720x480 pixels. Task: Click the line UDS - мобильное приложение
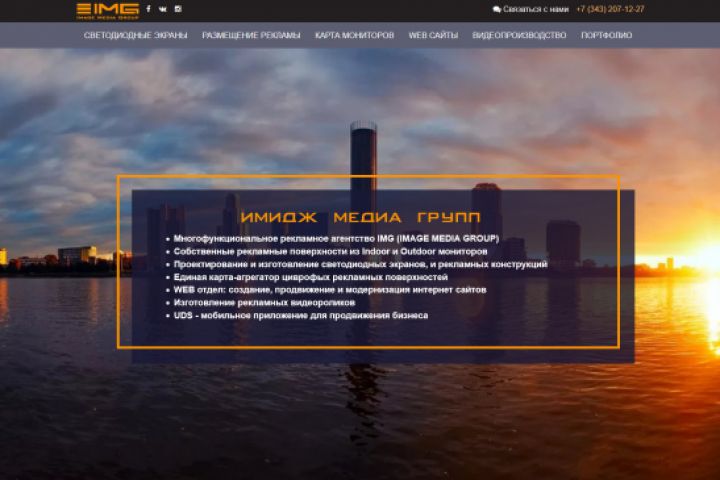pos(301,316)
